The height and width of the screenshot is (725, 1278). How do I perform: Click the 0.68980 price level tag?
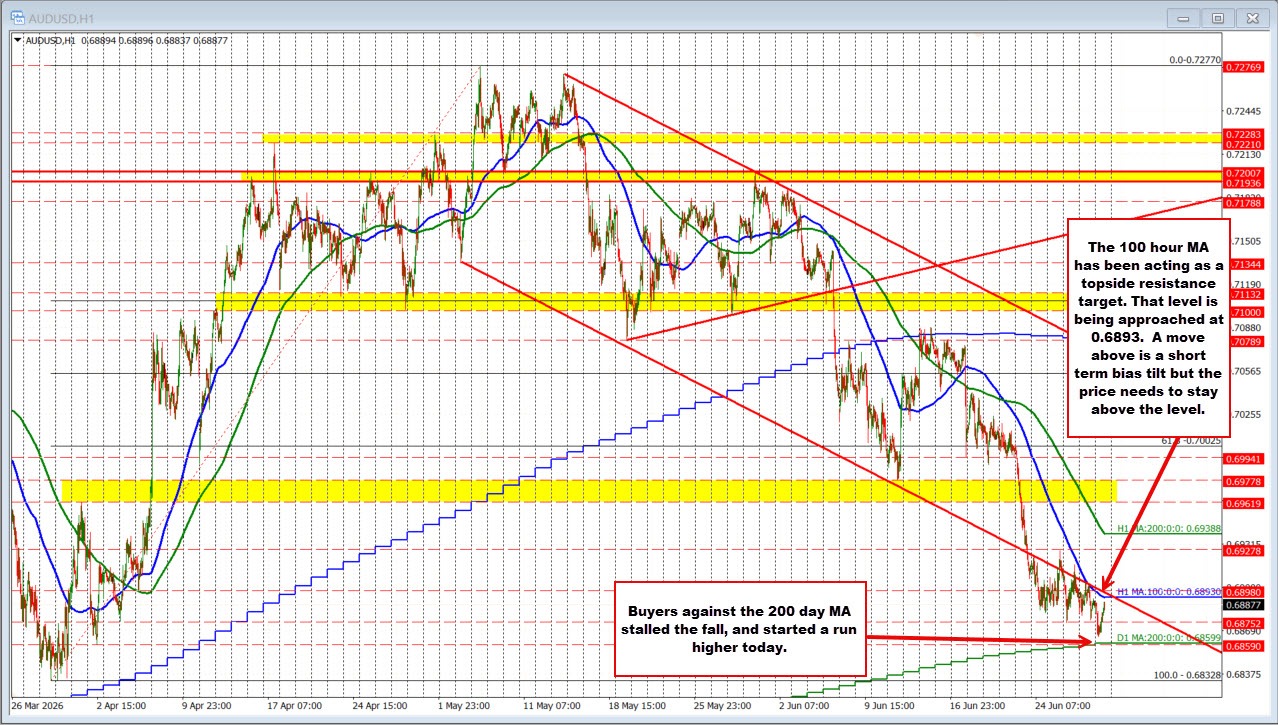coord(1246,591)
